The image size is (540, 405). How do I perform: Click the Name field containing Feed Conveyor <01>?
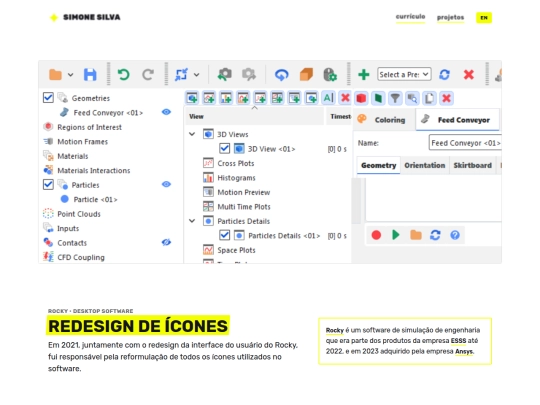[x=465, y=143]
